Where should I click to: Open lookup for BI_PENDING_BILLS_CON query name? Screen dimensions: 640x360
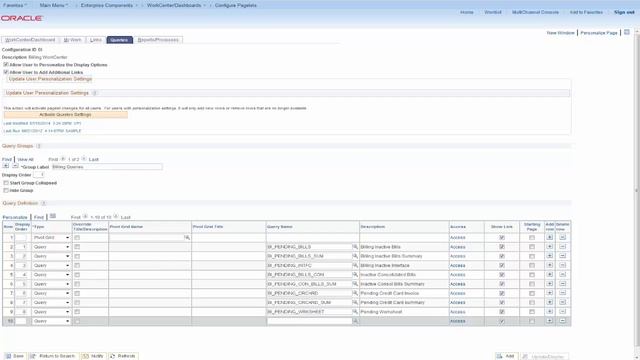click(x=355, y=275)
